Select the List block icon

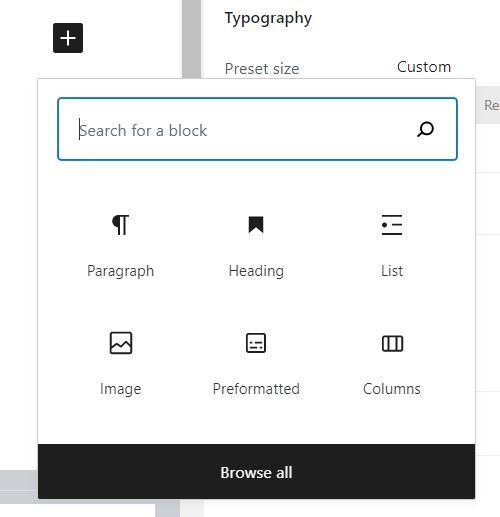[392, 225]
